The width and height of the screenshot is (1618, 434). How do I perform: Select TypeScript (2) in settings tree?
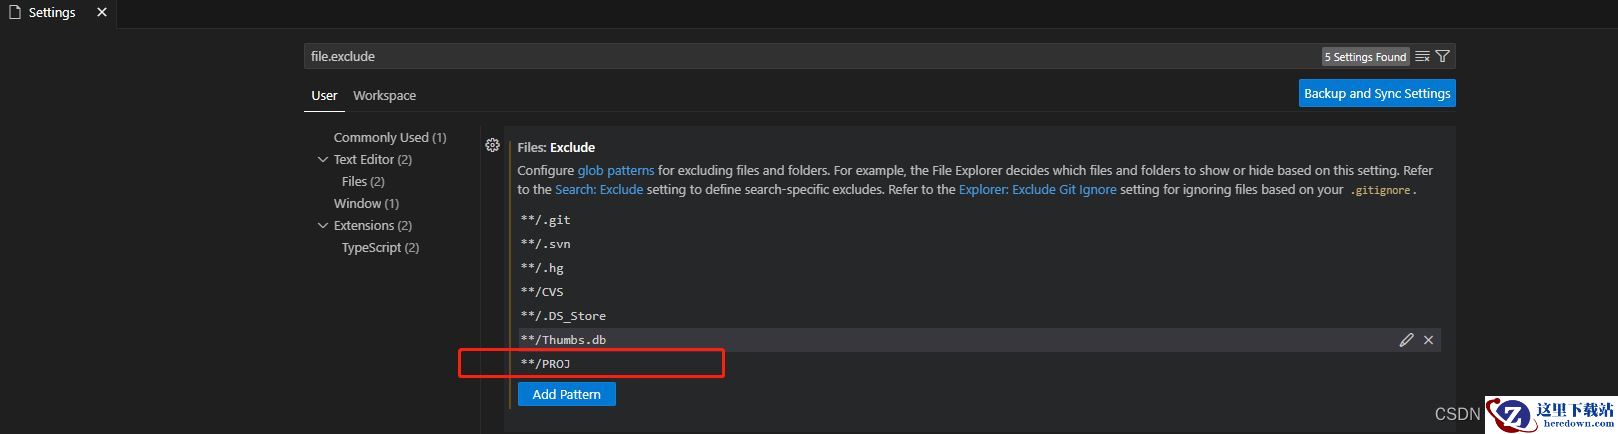click(380, 247)
